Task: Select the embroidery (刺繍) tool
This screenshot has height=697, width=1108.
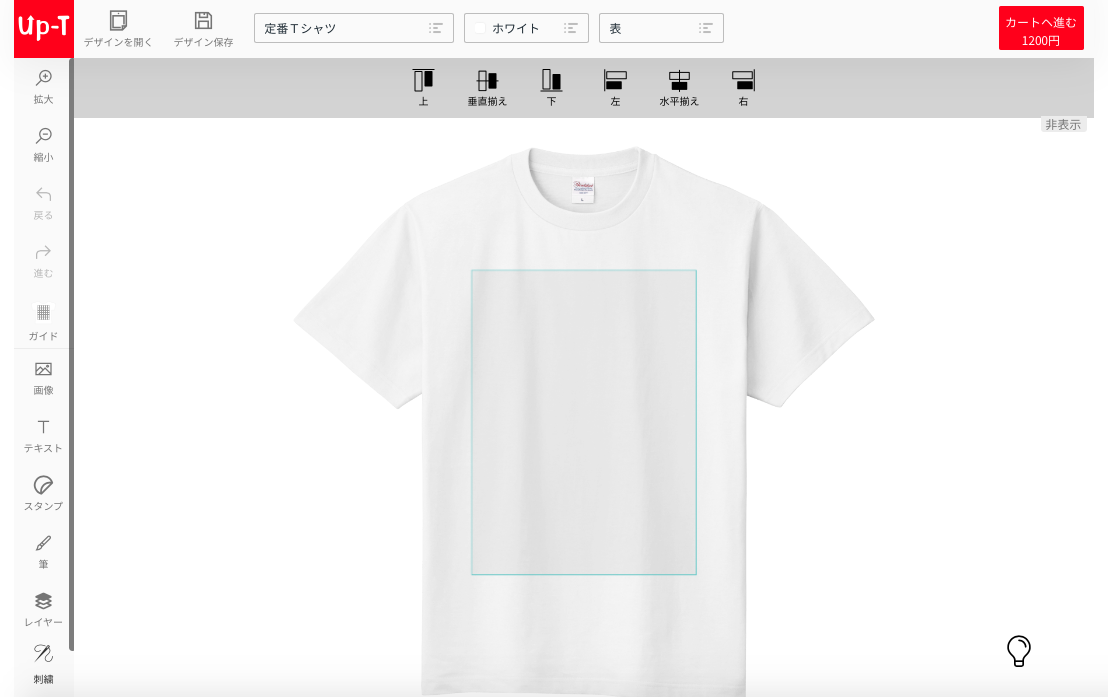Action: tap(43, 655)
